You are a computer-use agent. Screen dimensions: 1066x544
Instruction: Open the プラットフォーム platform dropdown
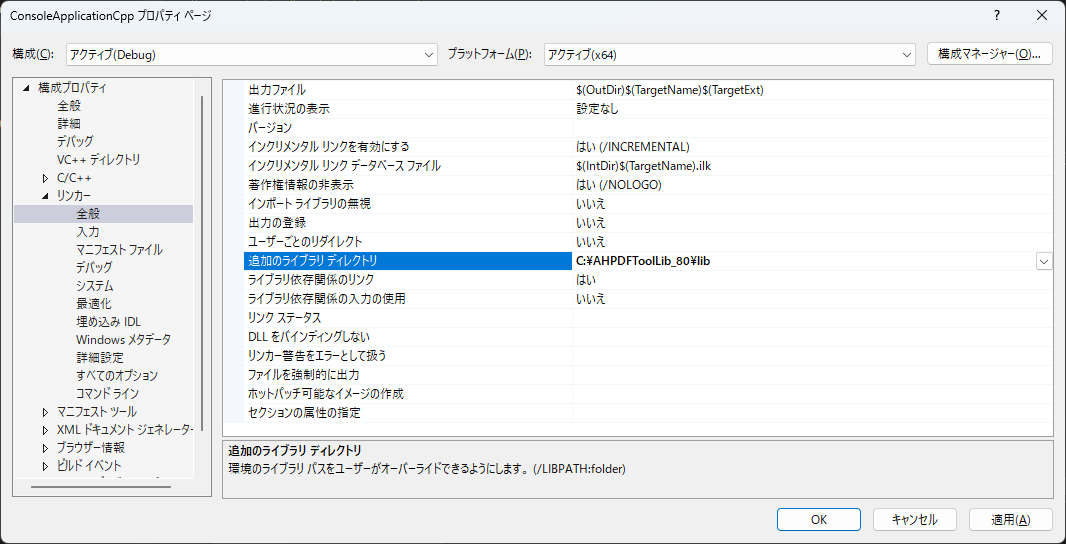pos(729,54)
